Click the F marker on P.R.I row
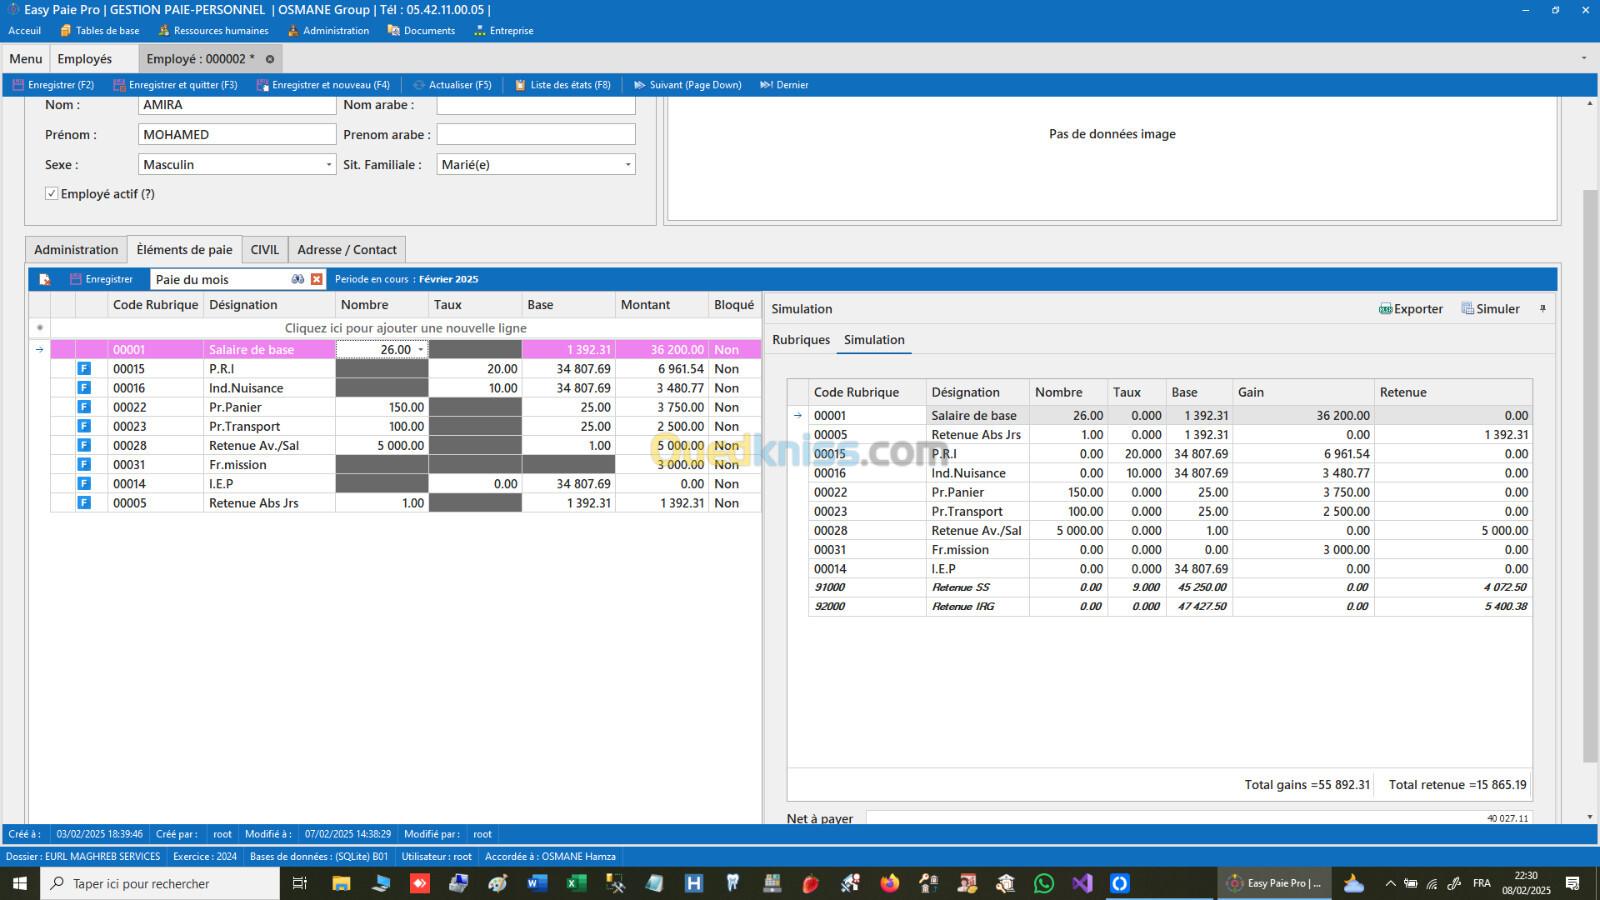 click(84, 369)
